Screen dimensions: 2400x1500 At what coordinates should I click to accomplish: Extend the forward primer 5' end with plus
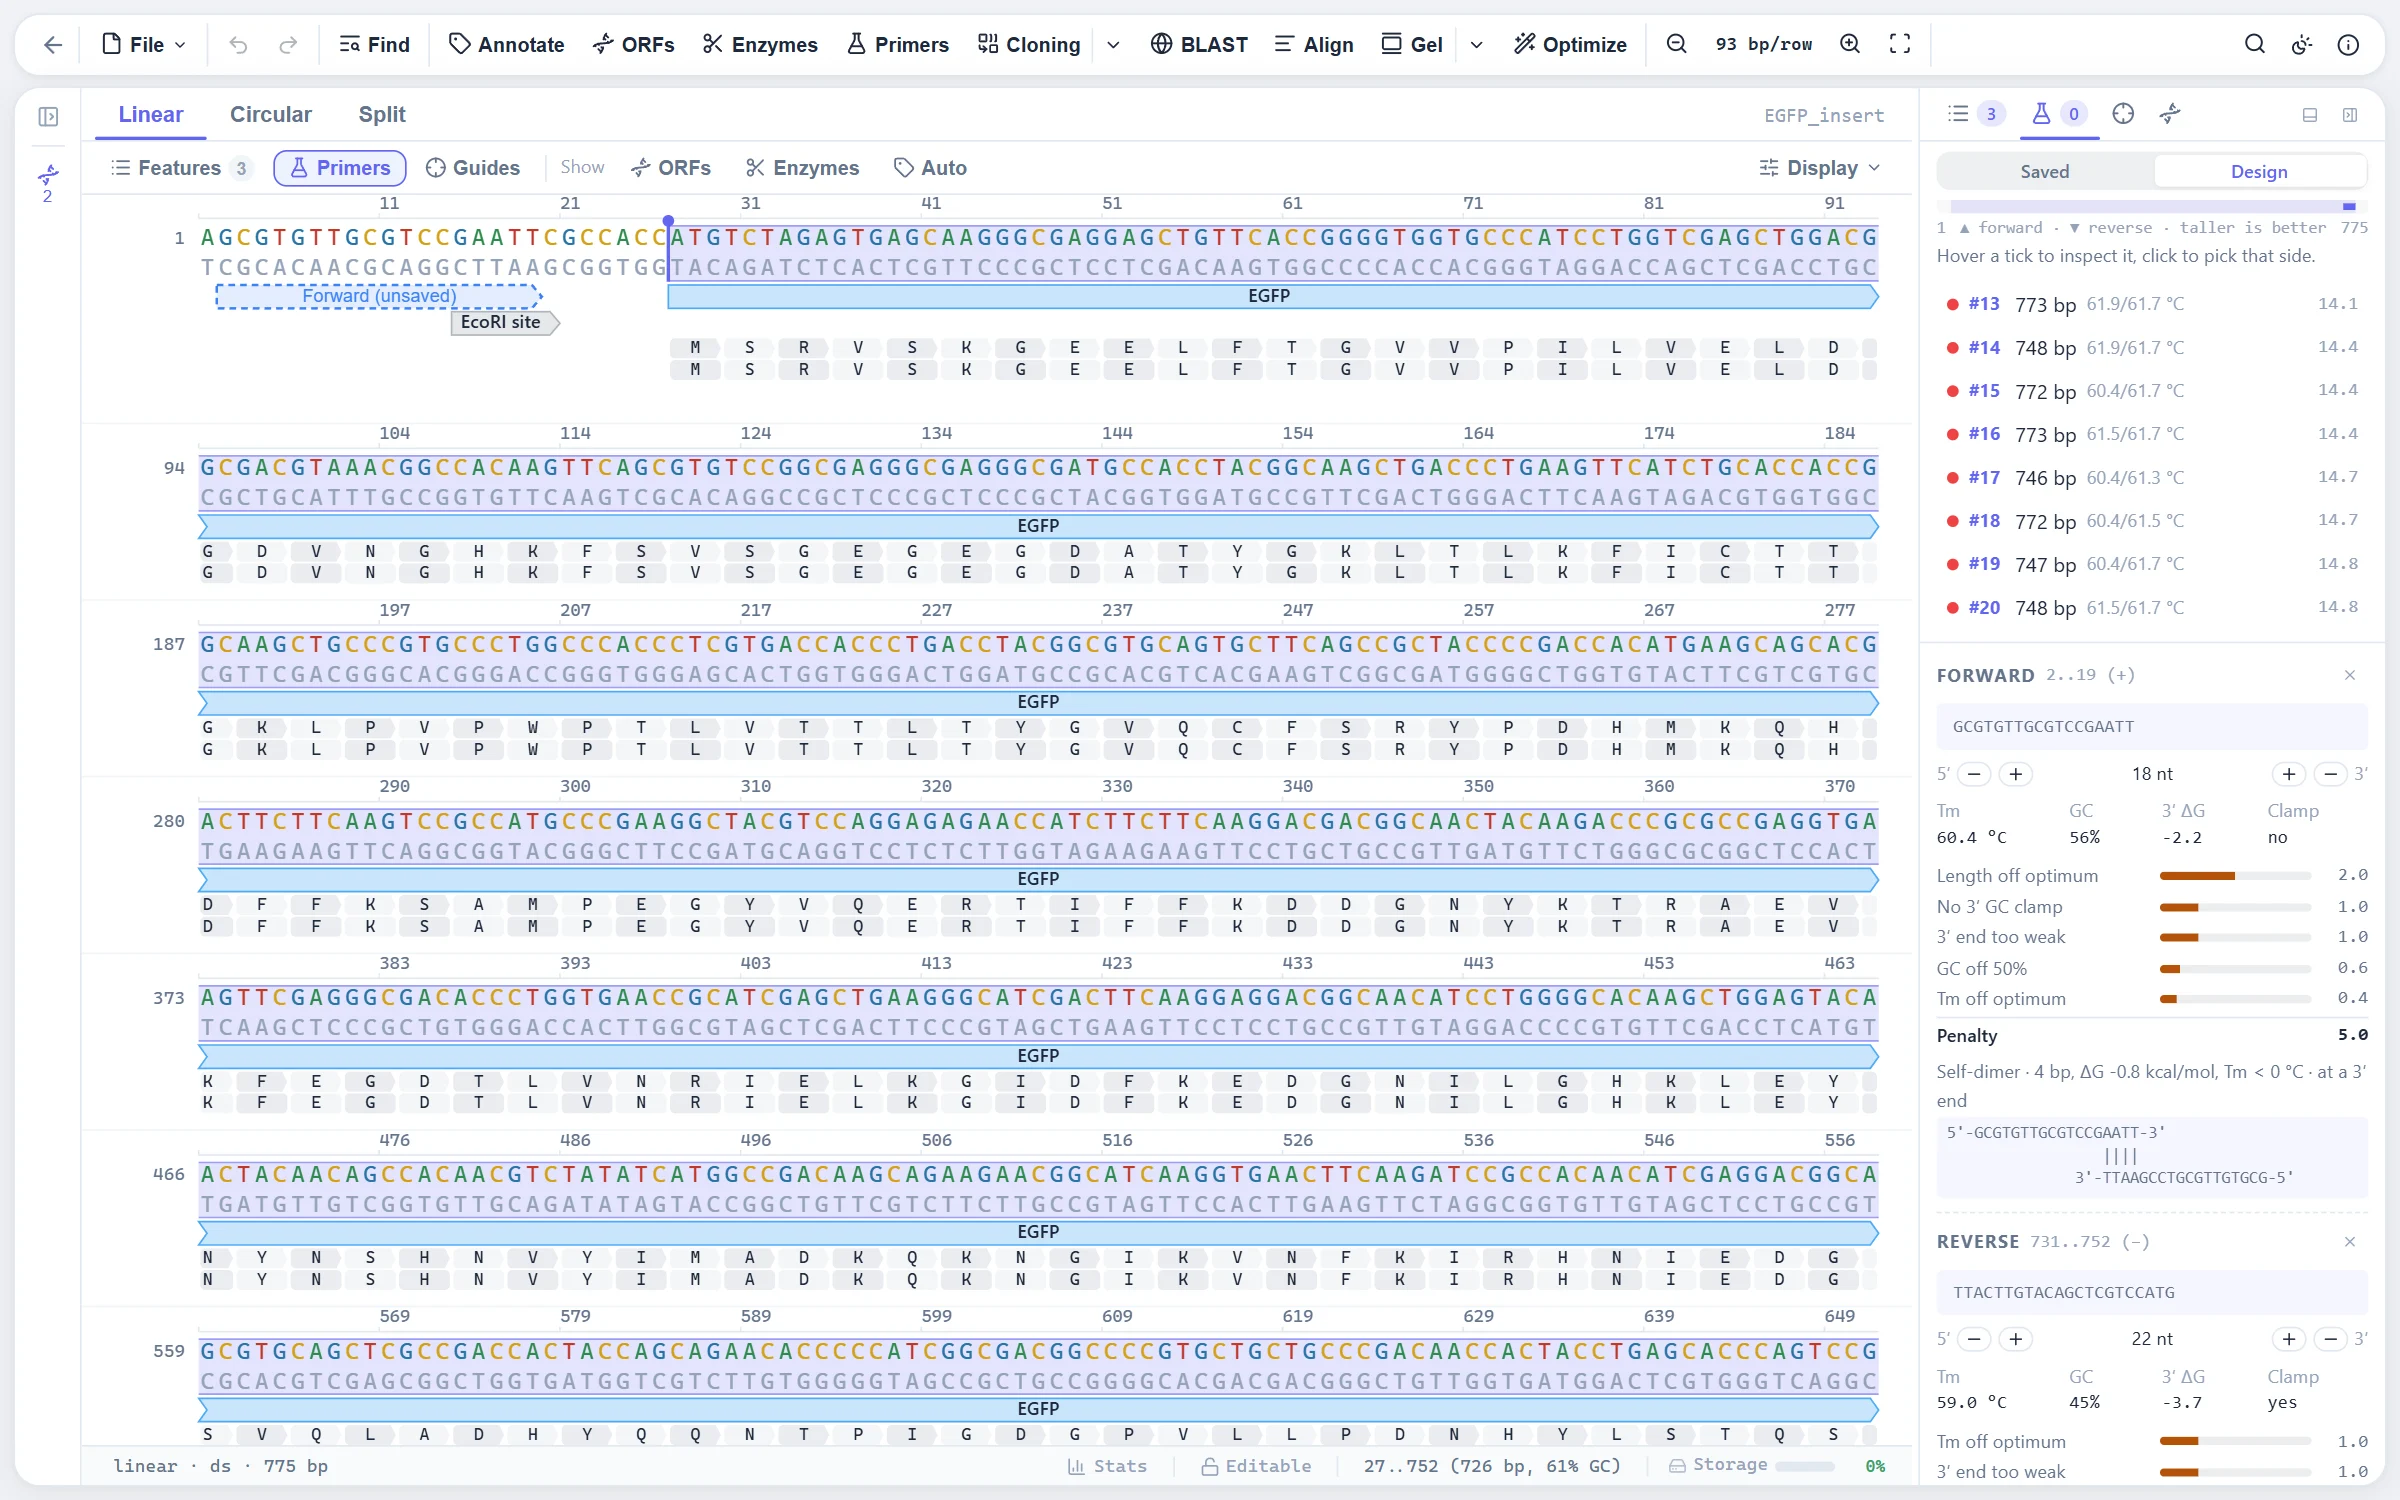(x=2016, y=774)
